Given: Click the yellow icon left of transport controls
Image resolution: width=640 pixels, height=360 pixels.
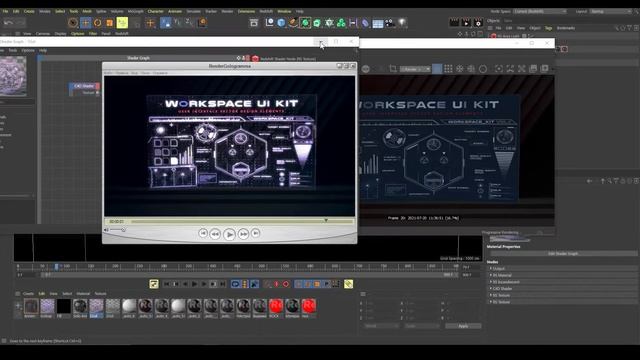Looking at the screenshot, I should tap(154, 284).
